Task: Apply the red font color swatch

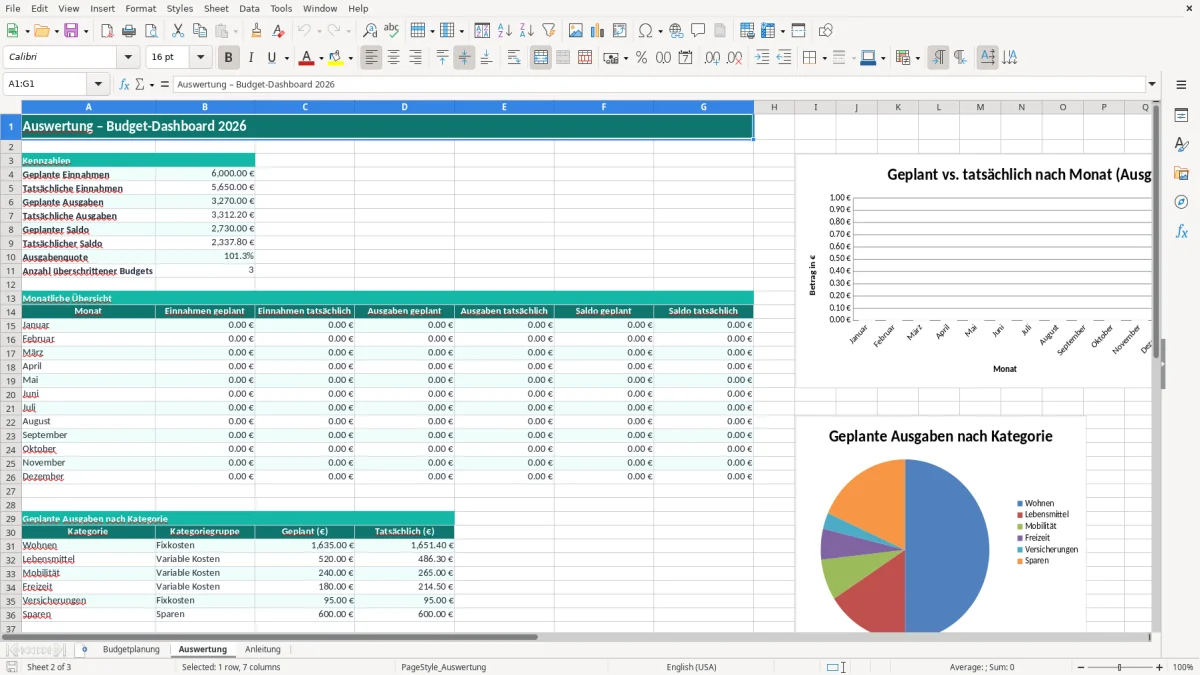Action: [x=306, y=58]
